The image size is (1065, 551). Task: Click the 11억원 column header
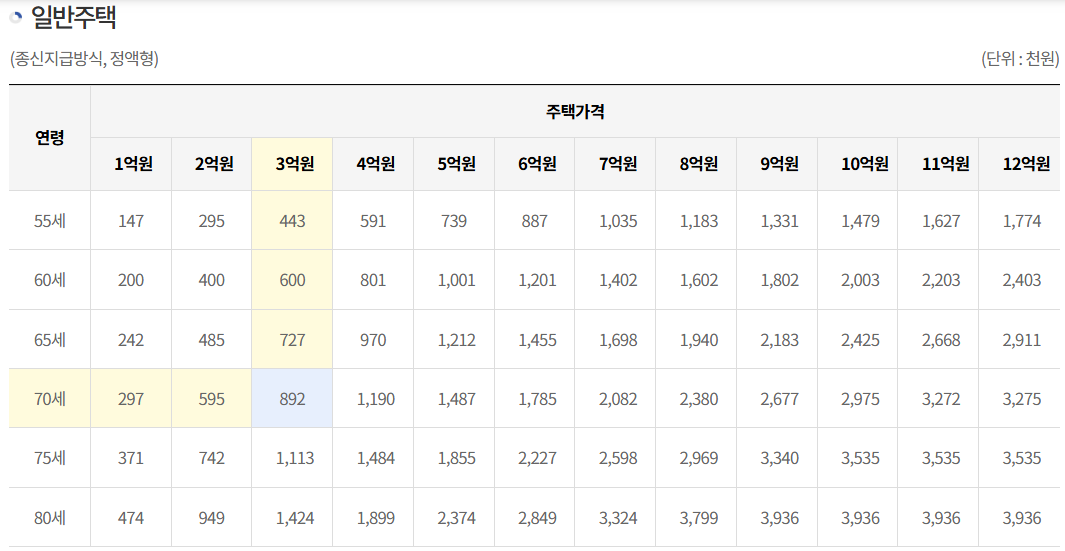938,164
